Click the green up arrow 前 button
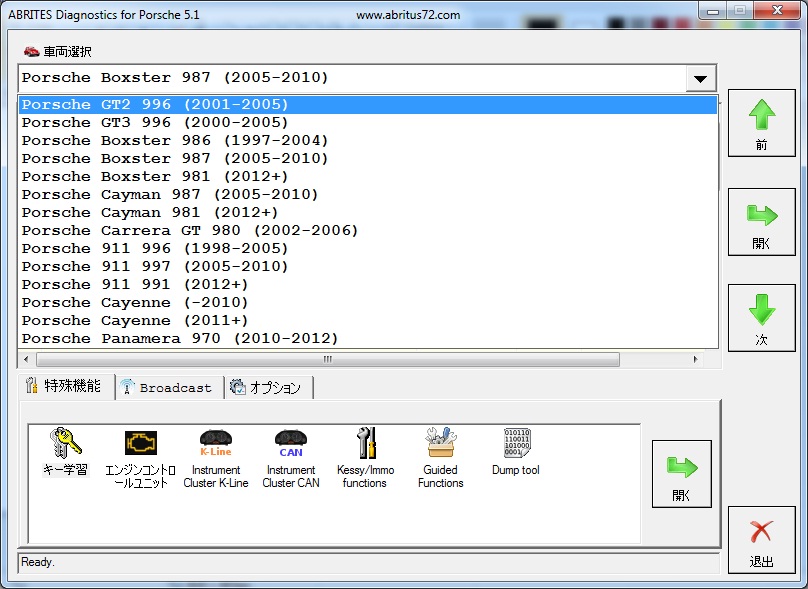The image size is (808, 589). 762,123
